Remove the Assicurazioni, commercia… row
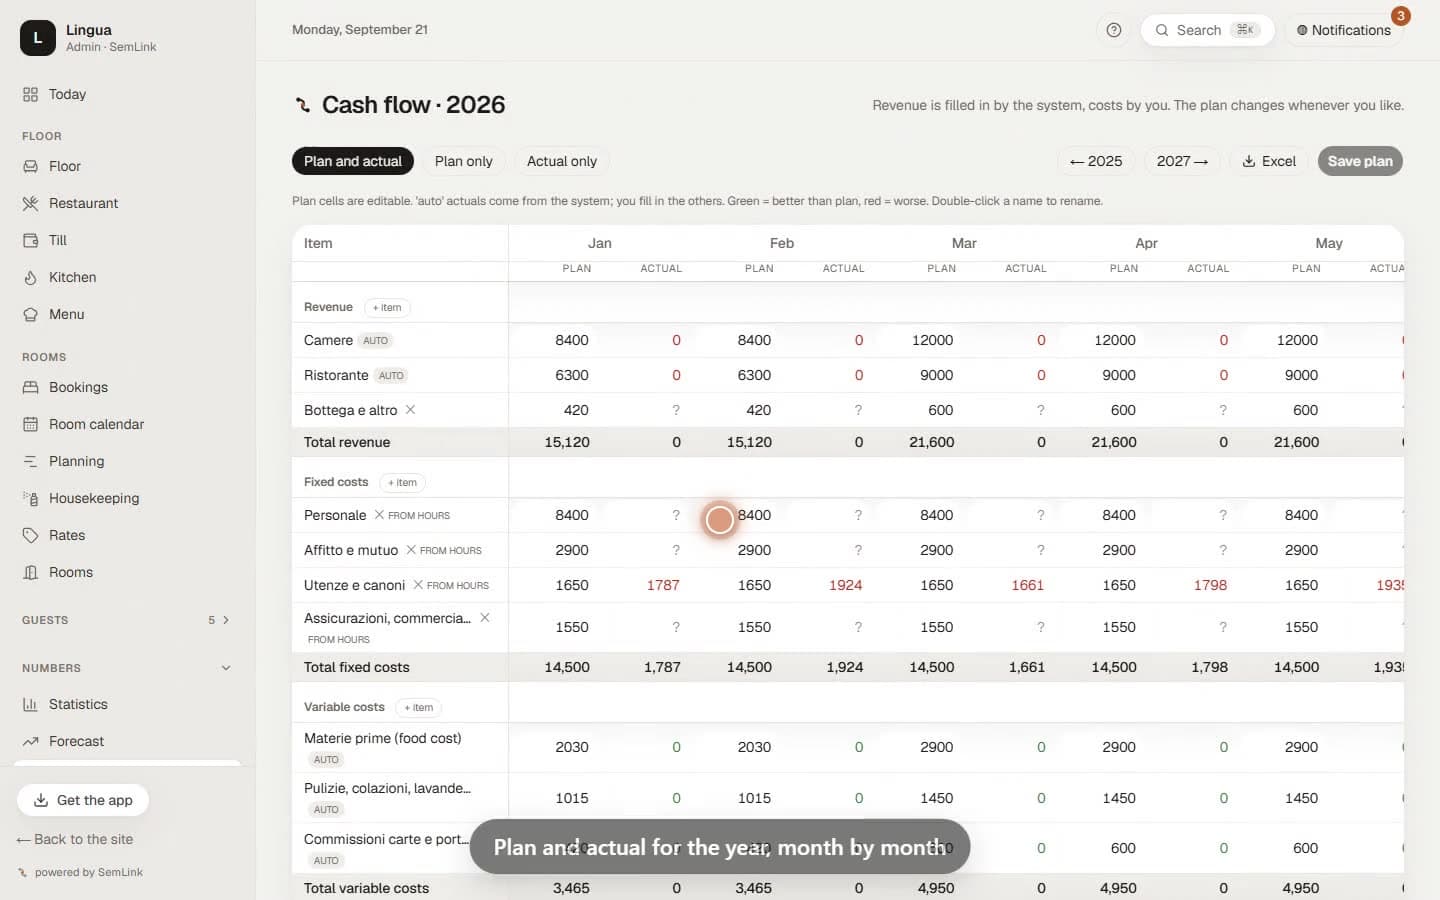This screenshot has height=900, width=1440. [484, 618]
